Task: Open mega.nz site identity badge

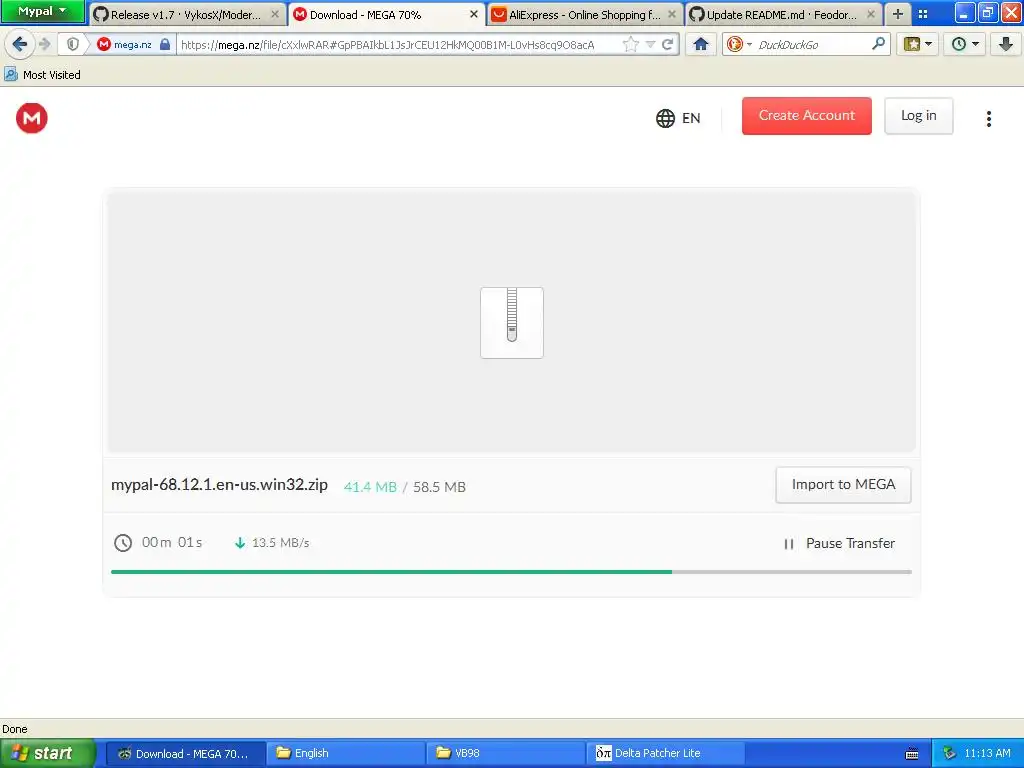Action: [125, 44]
